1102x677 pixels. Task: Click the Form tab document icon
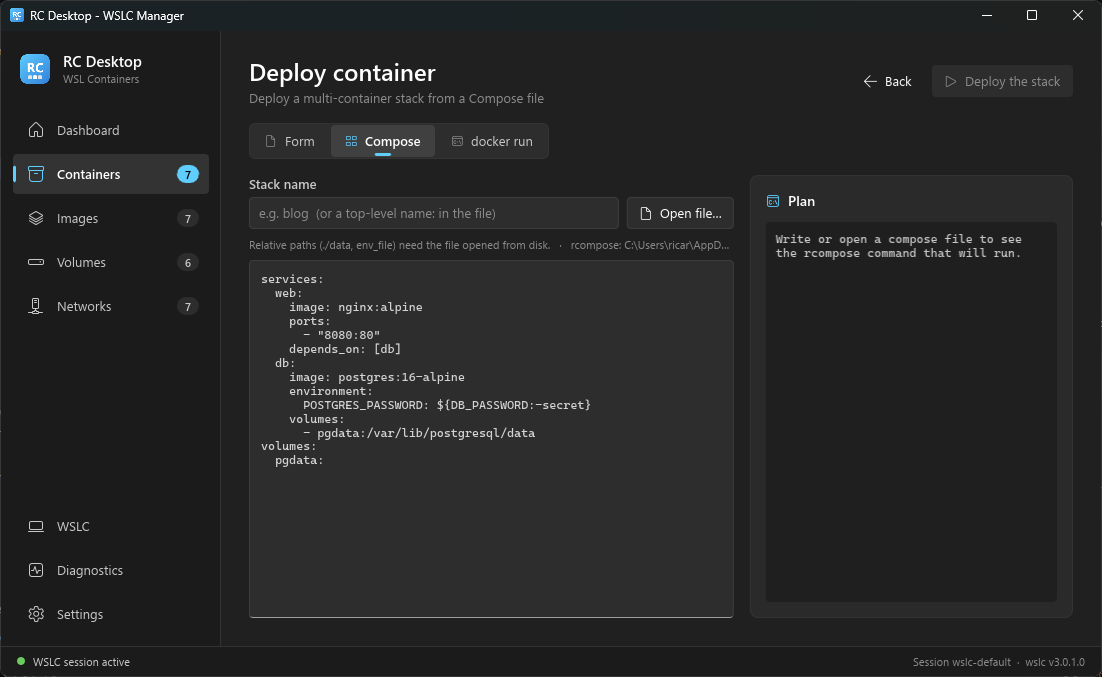click(271, 141)
